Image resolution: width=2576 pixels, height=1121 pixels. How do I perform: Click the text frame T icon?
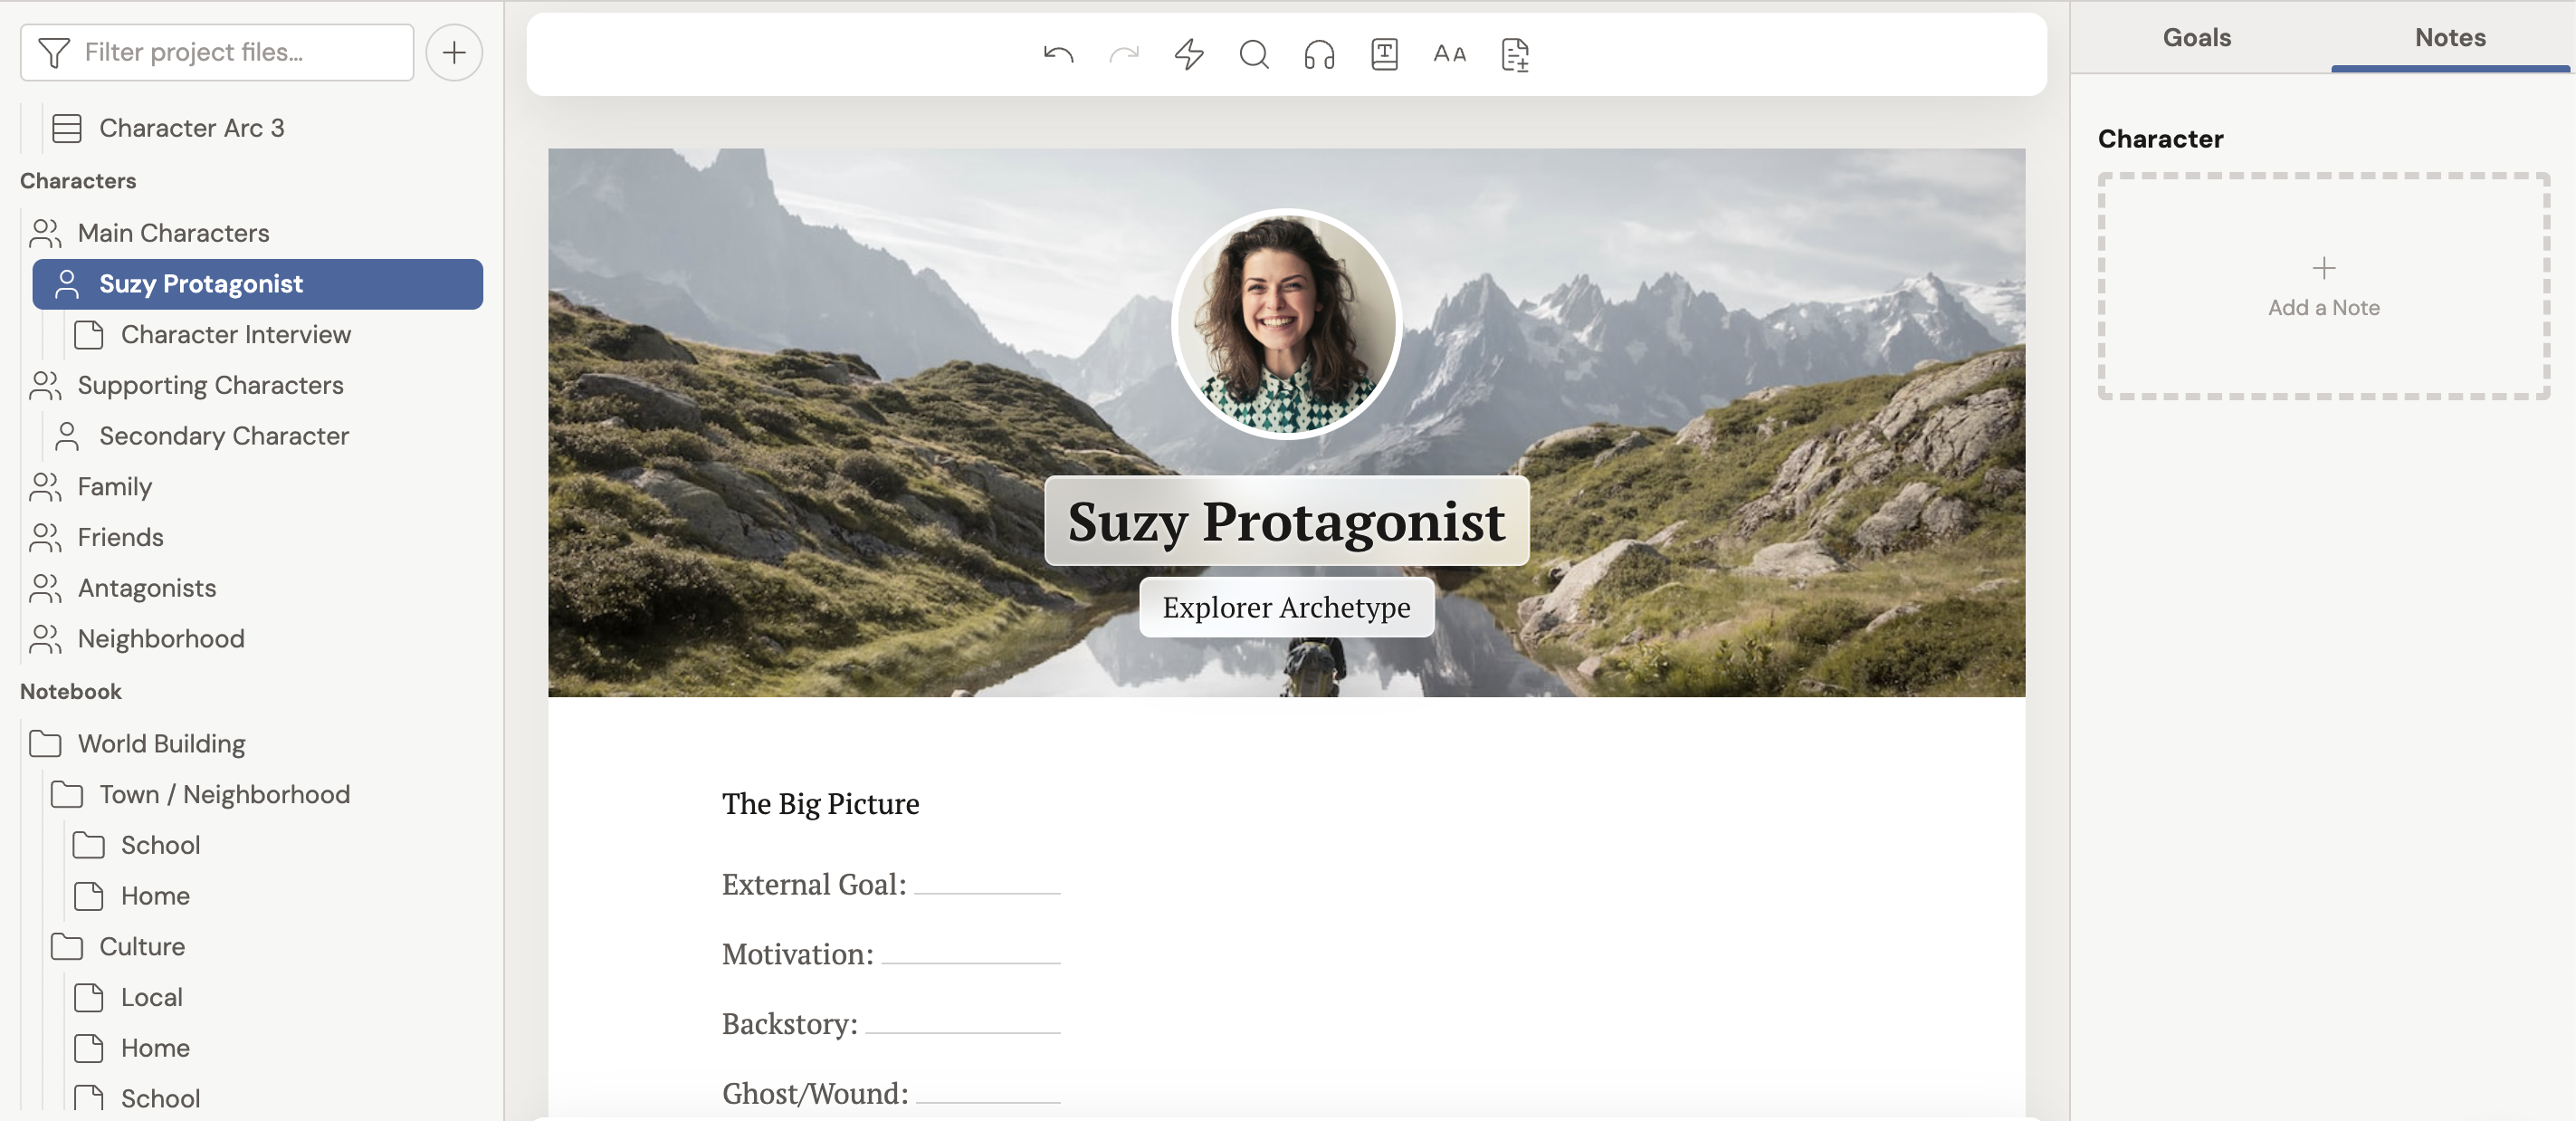(1384, 54)
